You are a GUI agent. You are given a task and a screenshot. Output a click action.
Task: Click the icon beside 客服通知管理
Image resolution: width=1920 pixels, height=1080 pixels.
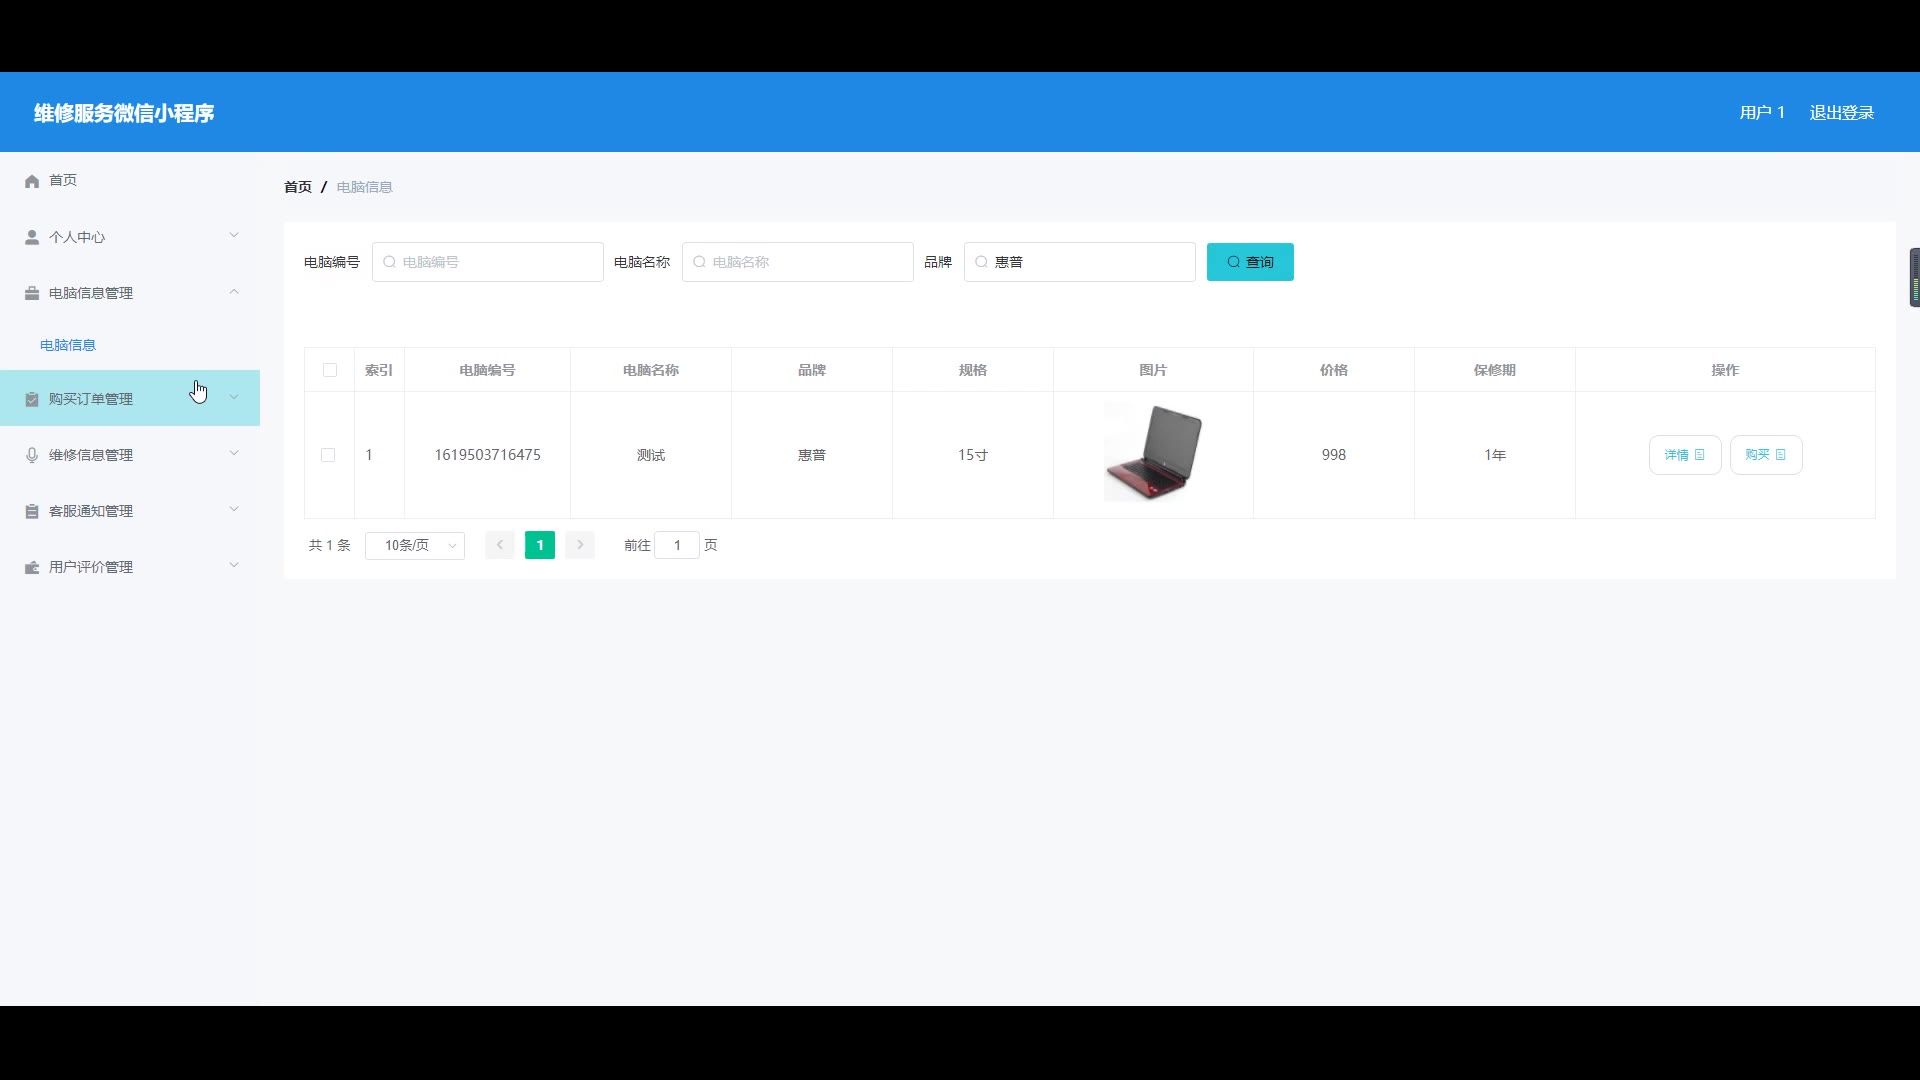[x=32, y=511]
